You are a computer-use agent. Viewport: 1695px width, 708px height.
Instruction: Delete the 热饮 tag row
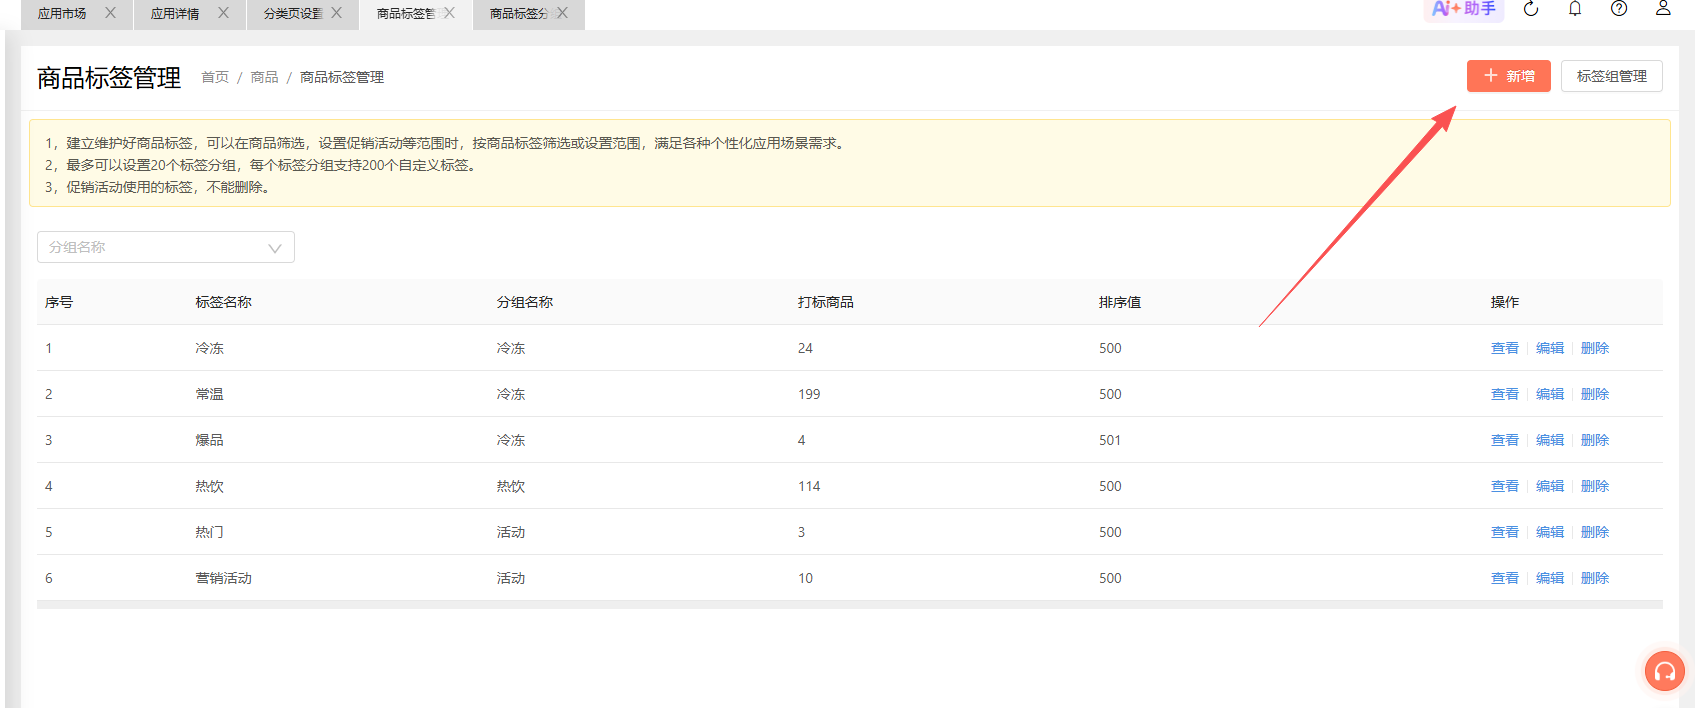coord(1595,486)
